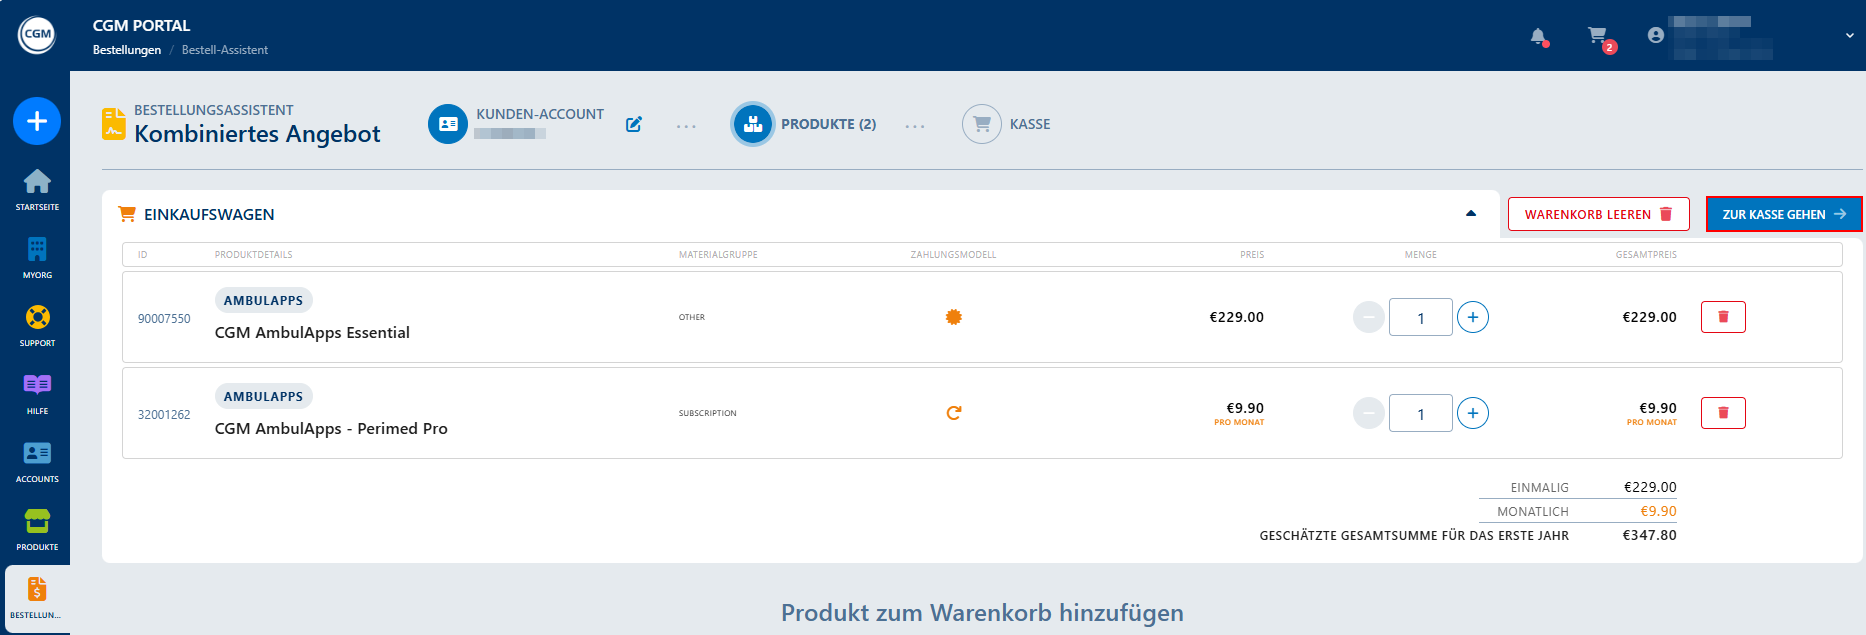
Task: Click one-time payment icon for Essential
Action: (954, 317)
